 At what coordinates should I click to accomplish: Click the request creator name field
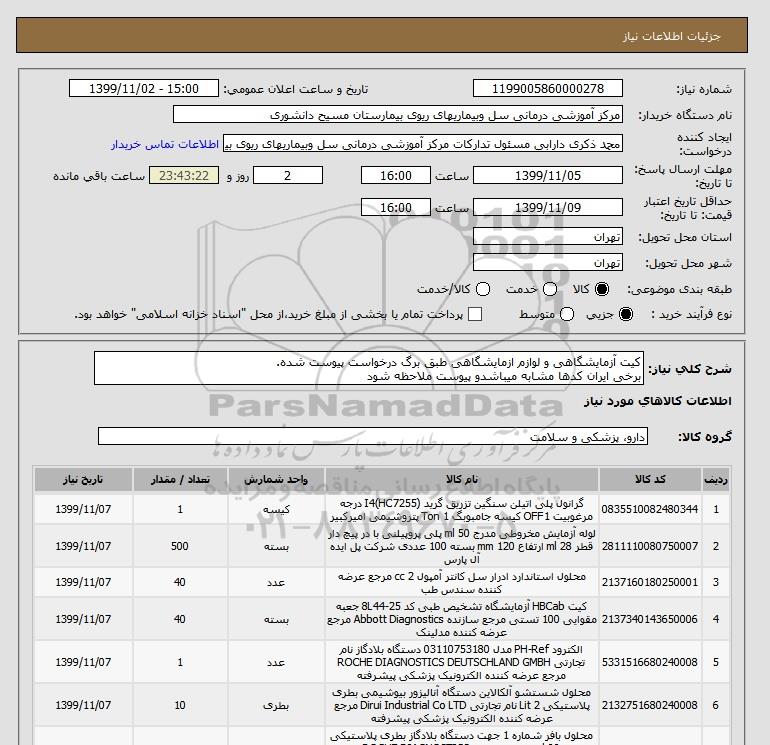tap(423, 143)
